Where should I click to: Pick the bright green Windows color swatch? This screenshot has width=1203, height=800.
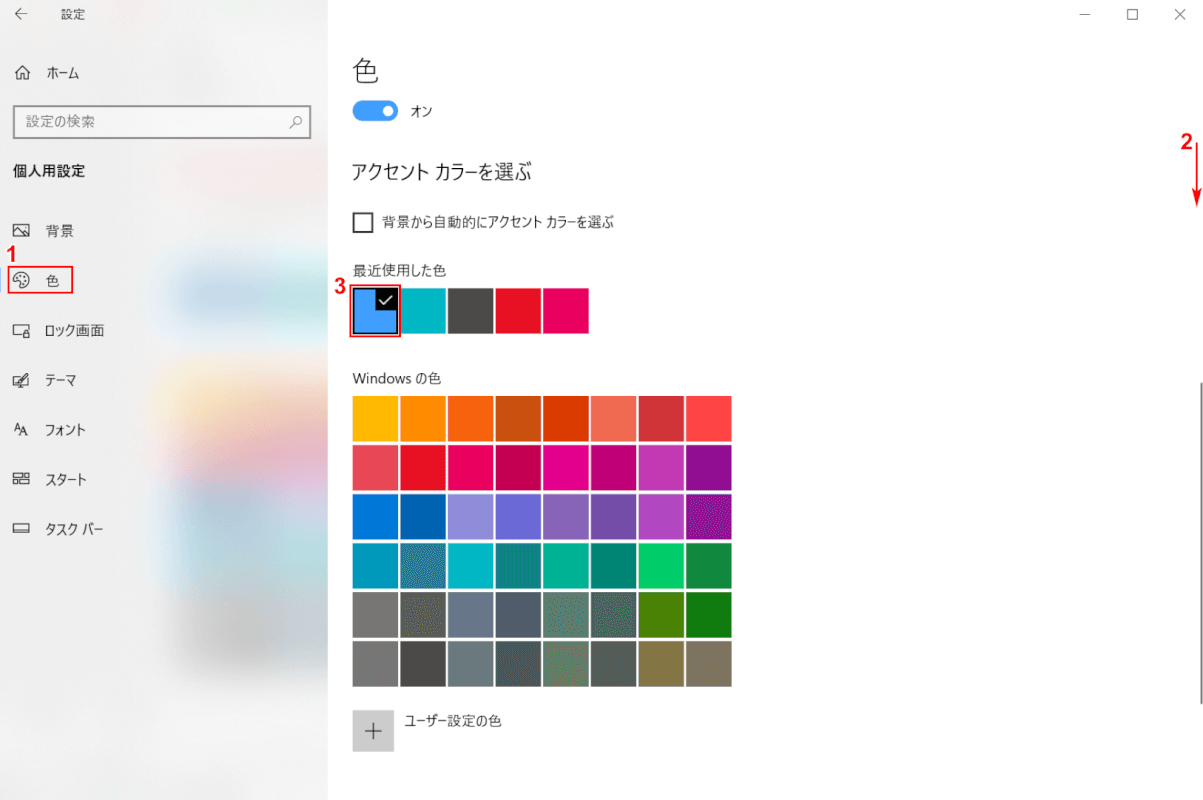tap(661, 565)
